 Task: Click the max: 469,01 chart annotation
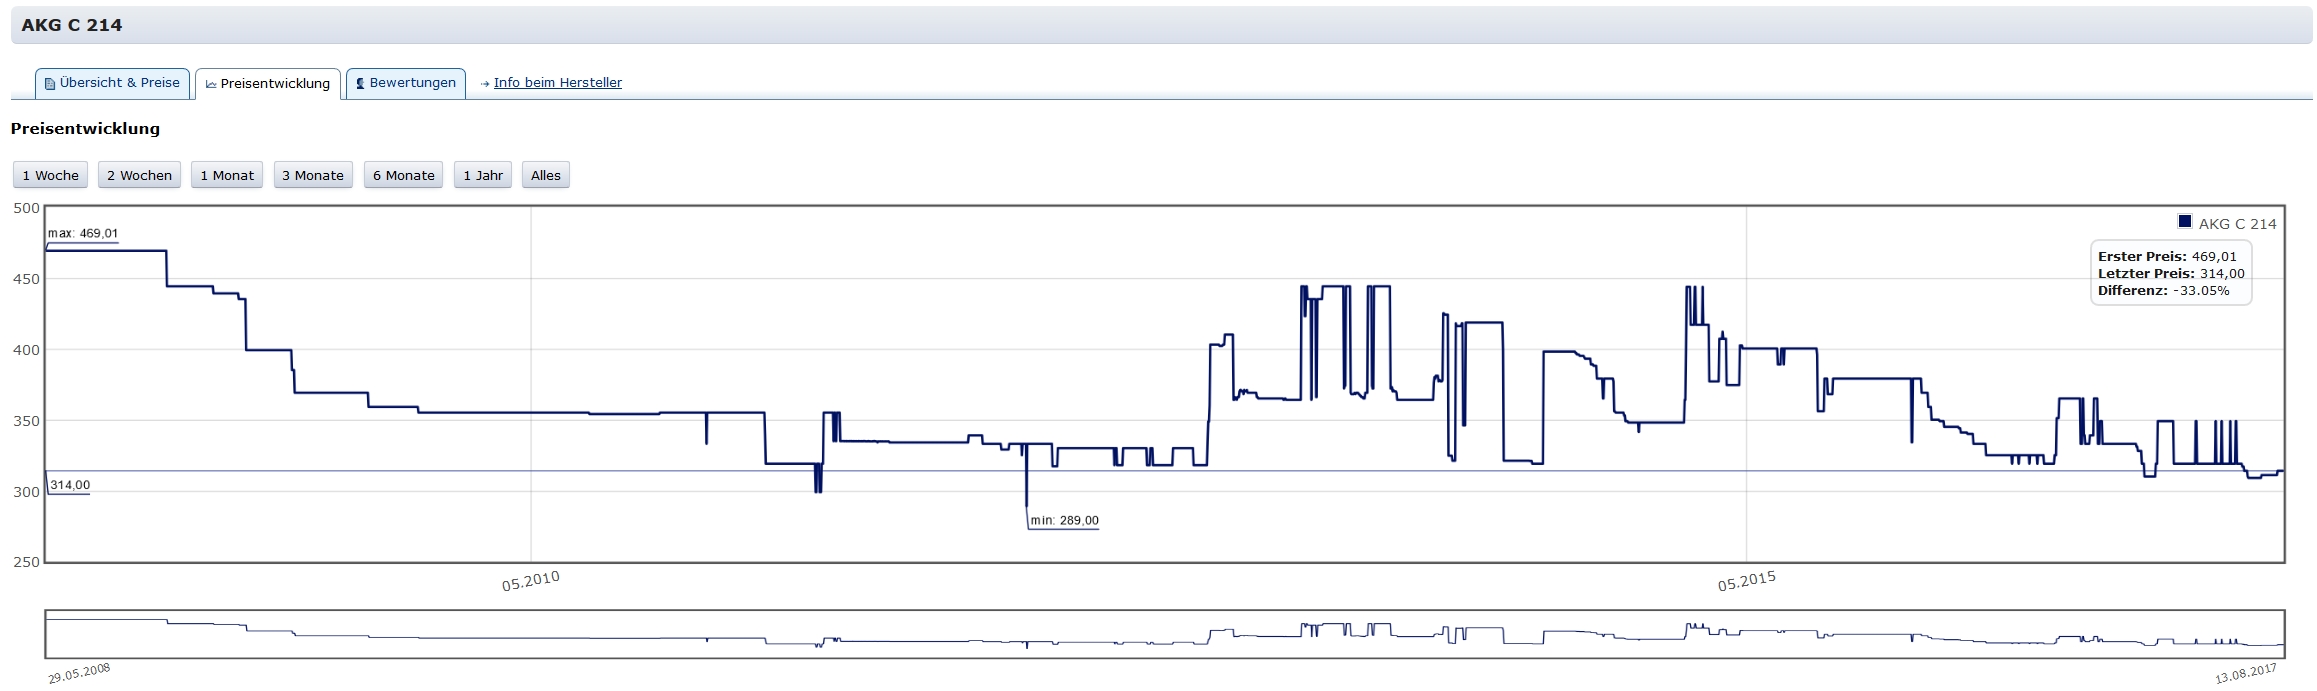[x=83, y=234]
